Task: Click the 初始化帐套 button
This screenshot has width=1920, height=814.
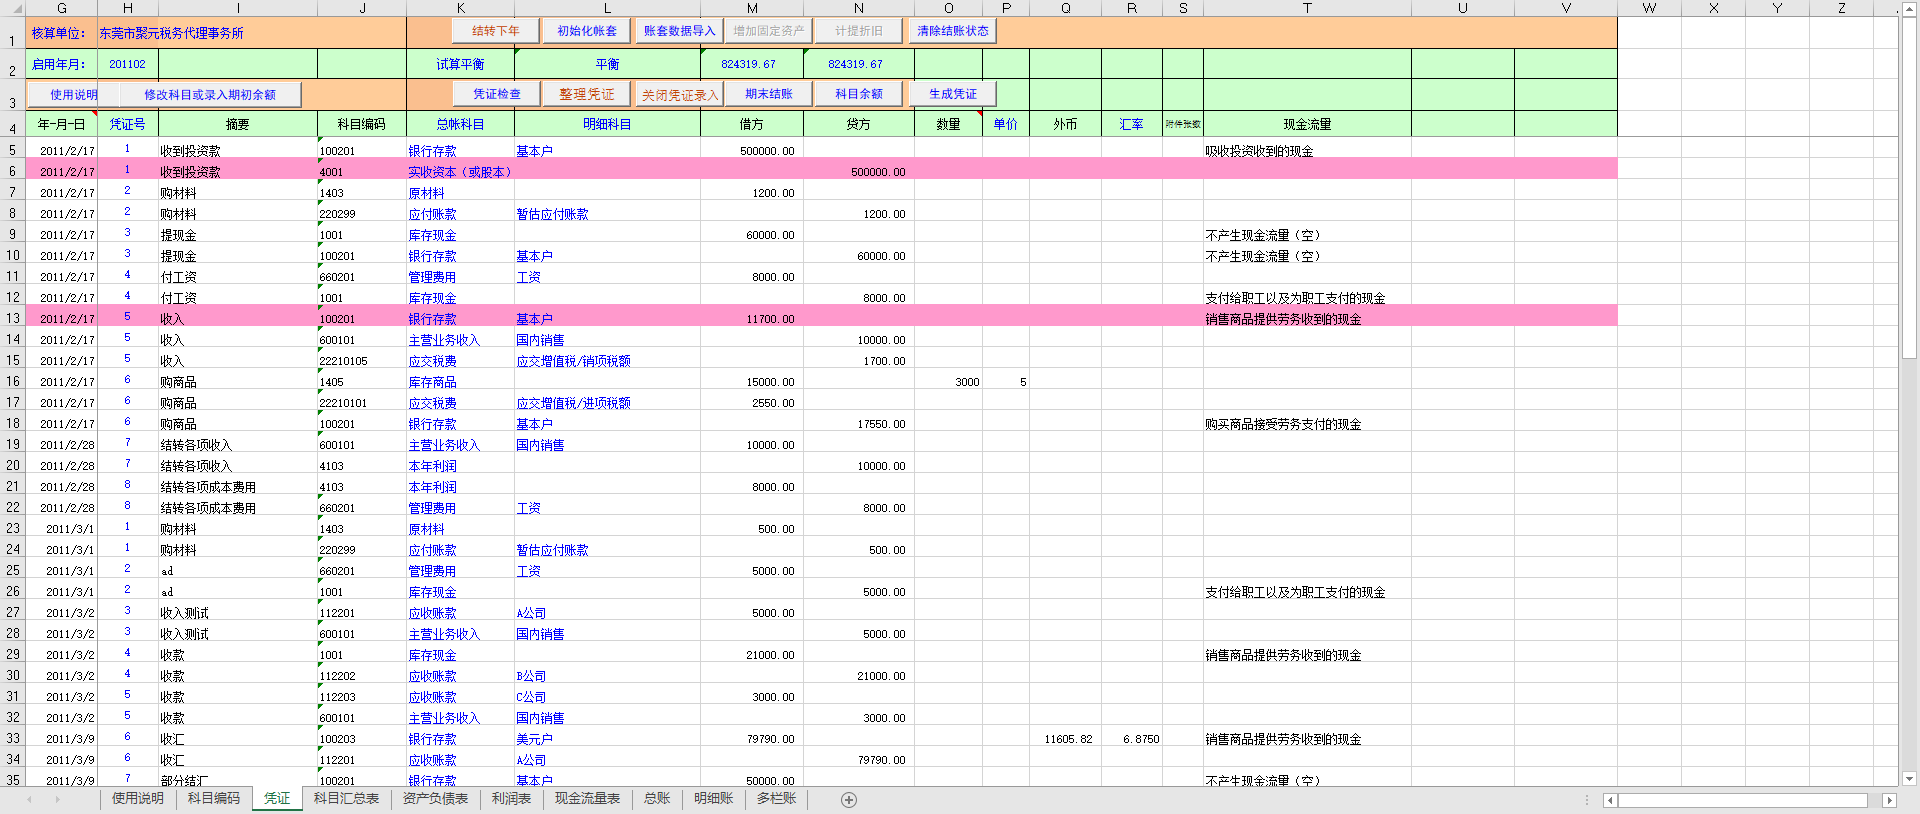Action: (587, 31)
